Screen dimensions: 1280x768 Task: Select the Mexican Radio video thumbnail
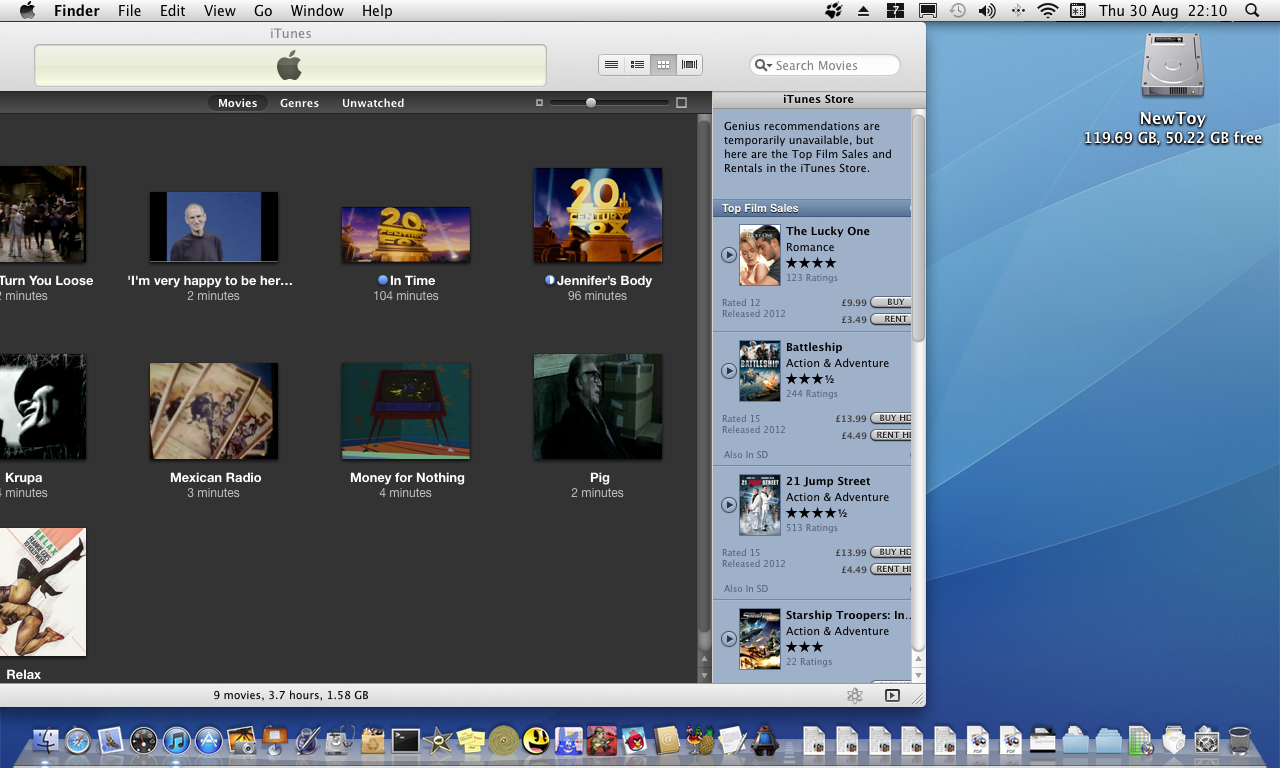pyautogui.click(x=214, y=411)
